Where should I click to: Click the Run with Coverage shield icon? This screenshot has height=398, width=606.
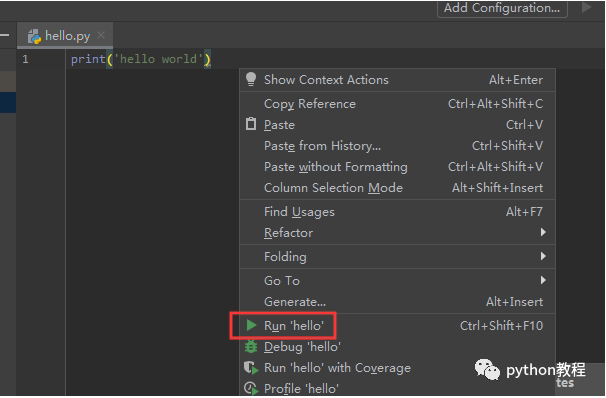(x=251, y=368)
